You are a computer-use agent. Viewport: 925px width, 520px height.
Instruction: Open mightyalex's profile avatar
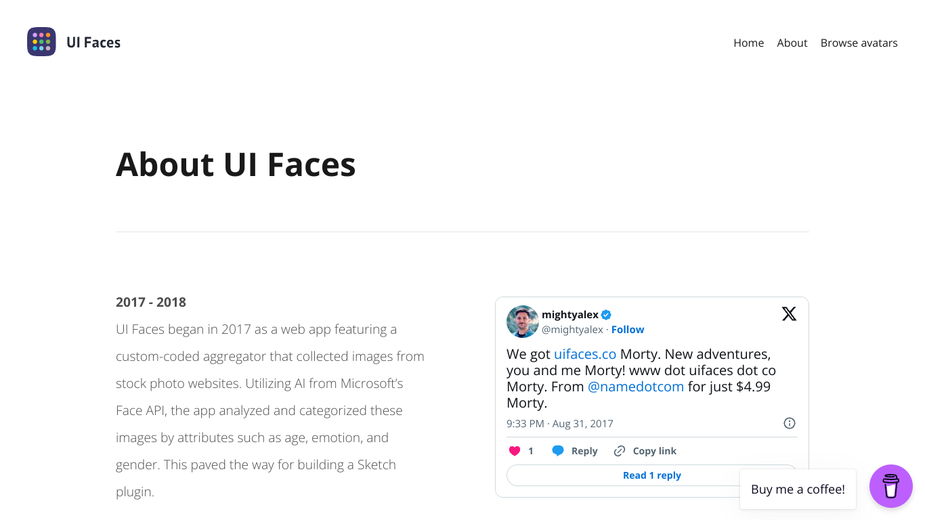(522, 322)
